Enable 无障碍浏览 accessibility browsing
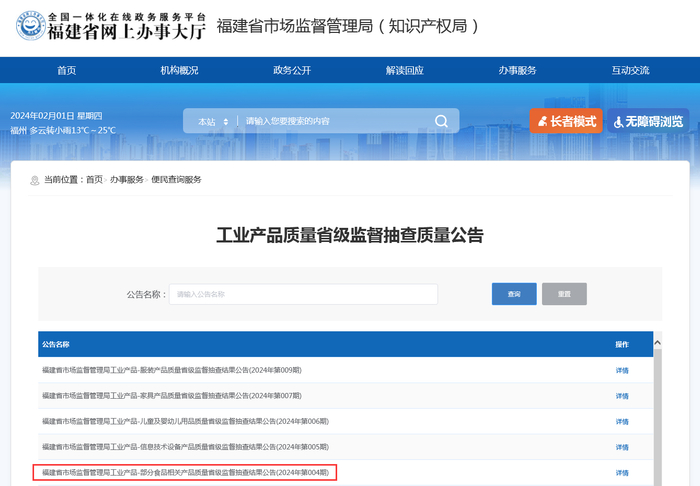 (x=648, y=121)
